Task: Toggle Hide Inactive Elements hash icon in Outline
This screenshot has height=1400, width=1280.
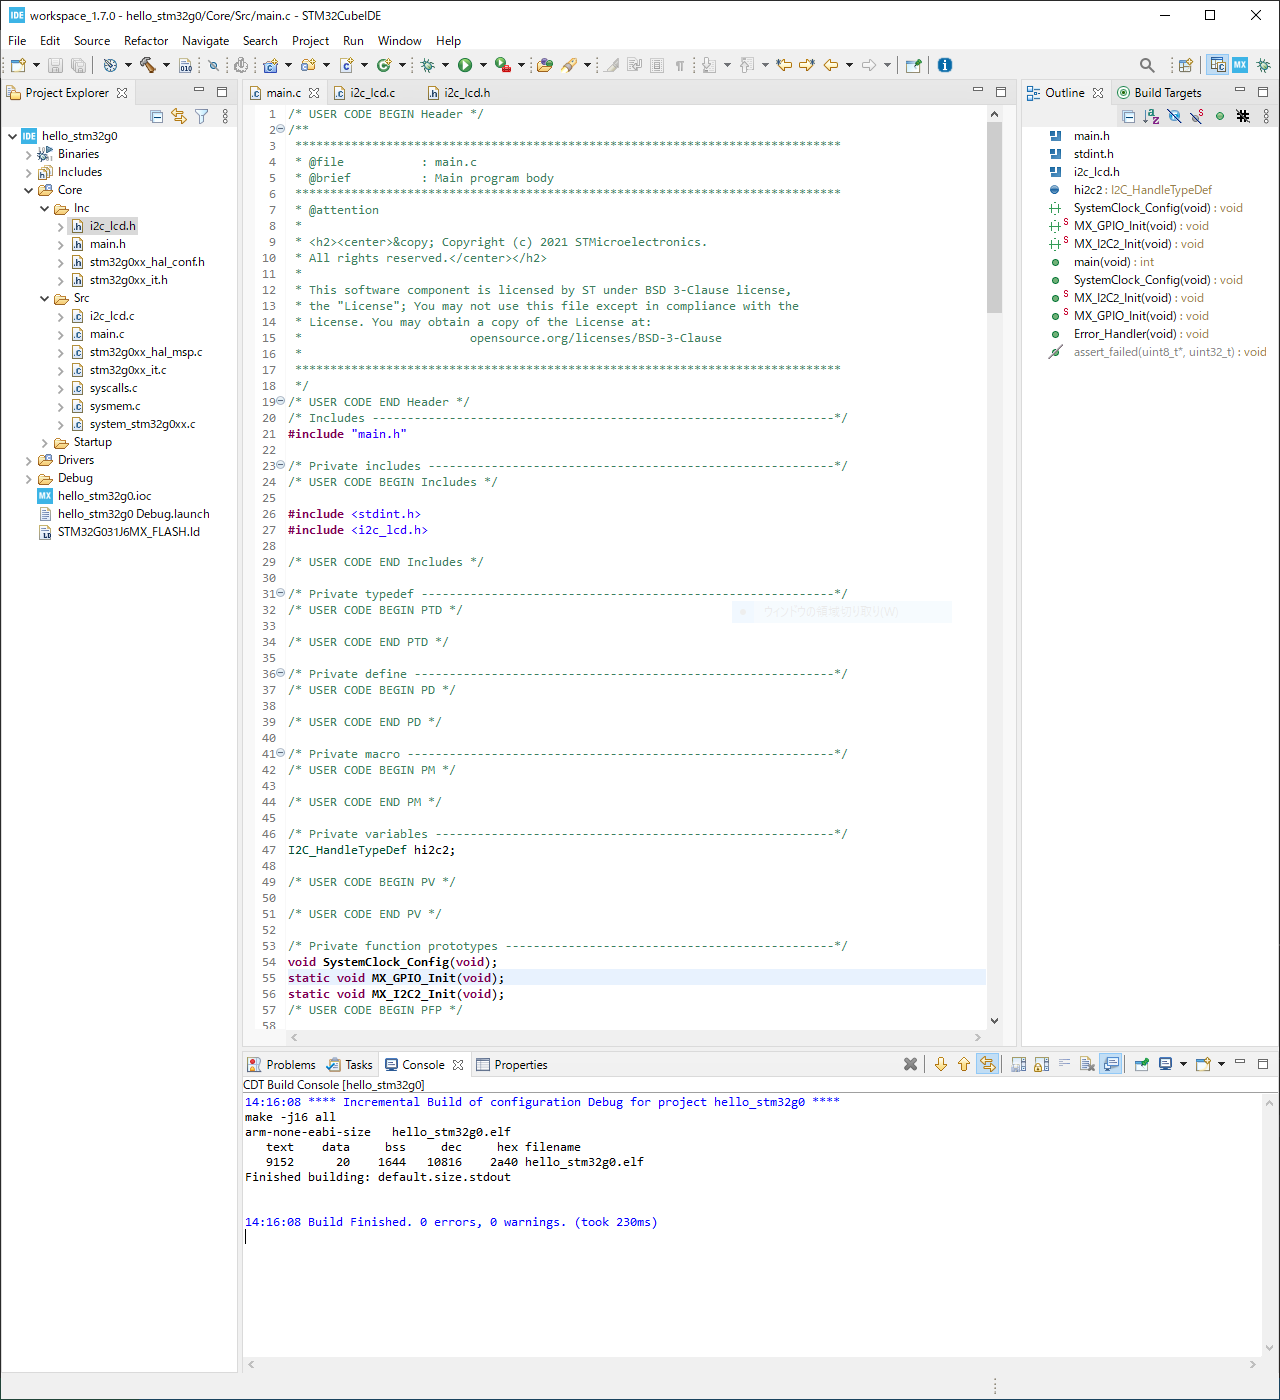Action: [1243, 116]
